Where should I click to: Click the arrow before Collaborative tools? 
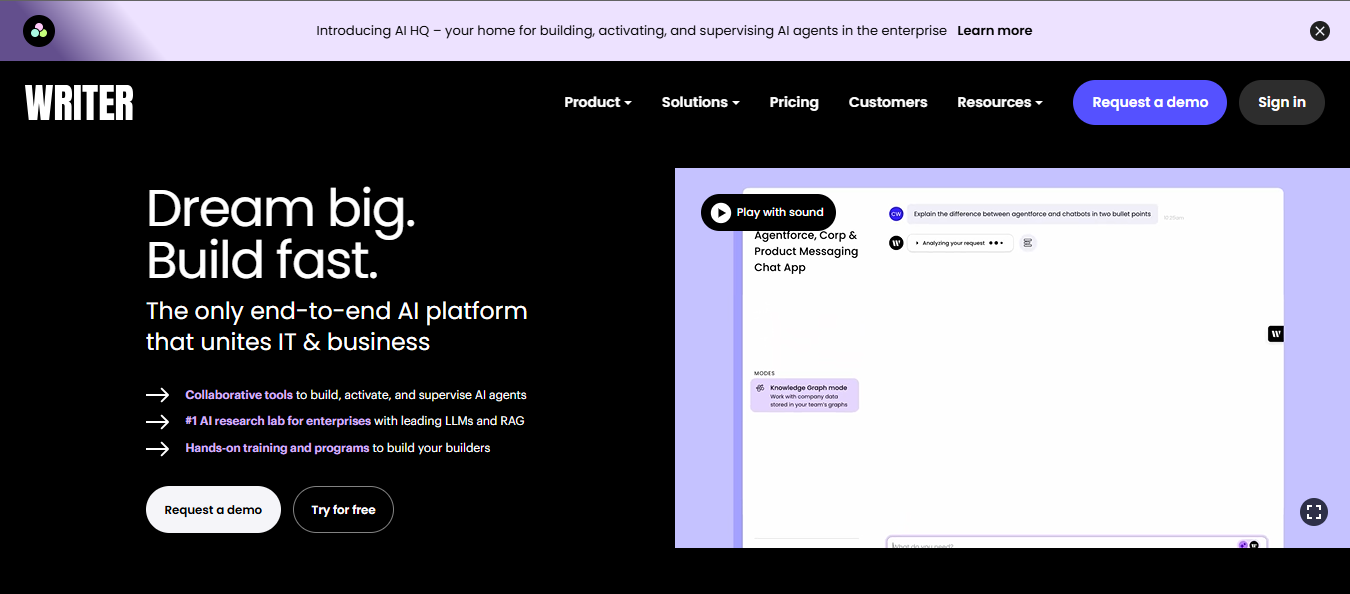tap(158, 395)
